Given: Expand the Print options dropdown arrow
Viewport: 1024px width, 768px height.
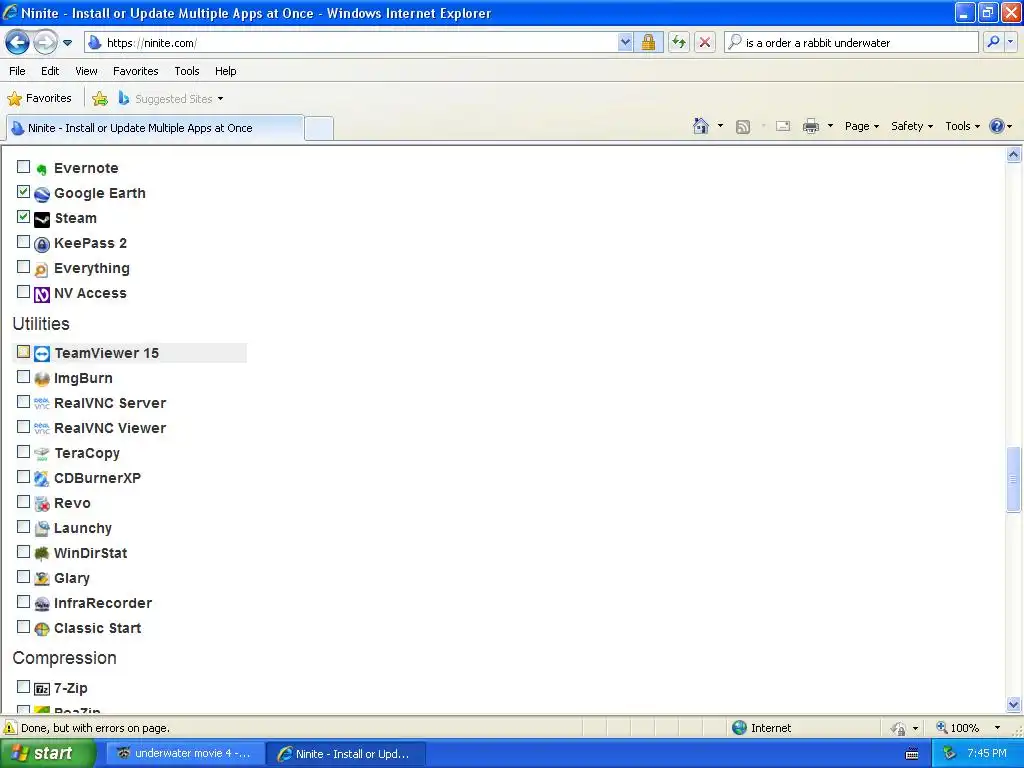Looking at the screenshot, I should (x=830, y=126).
